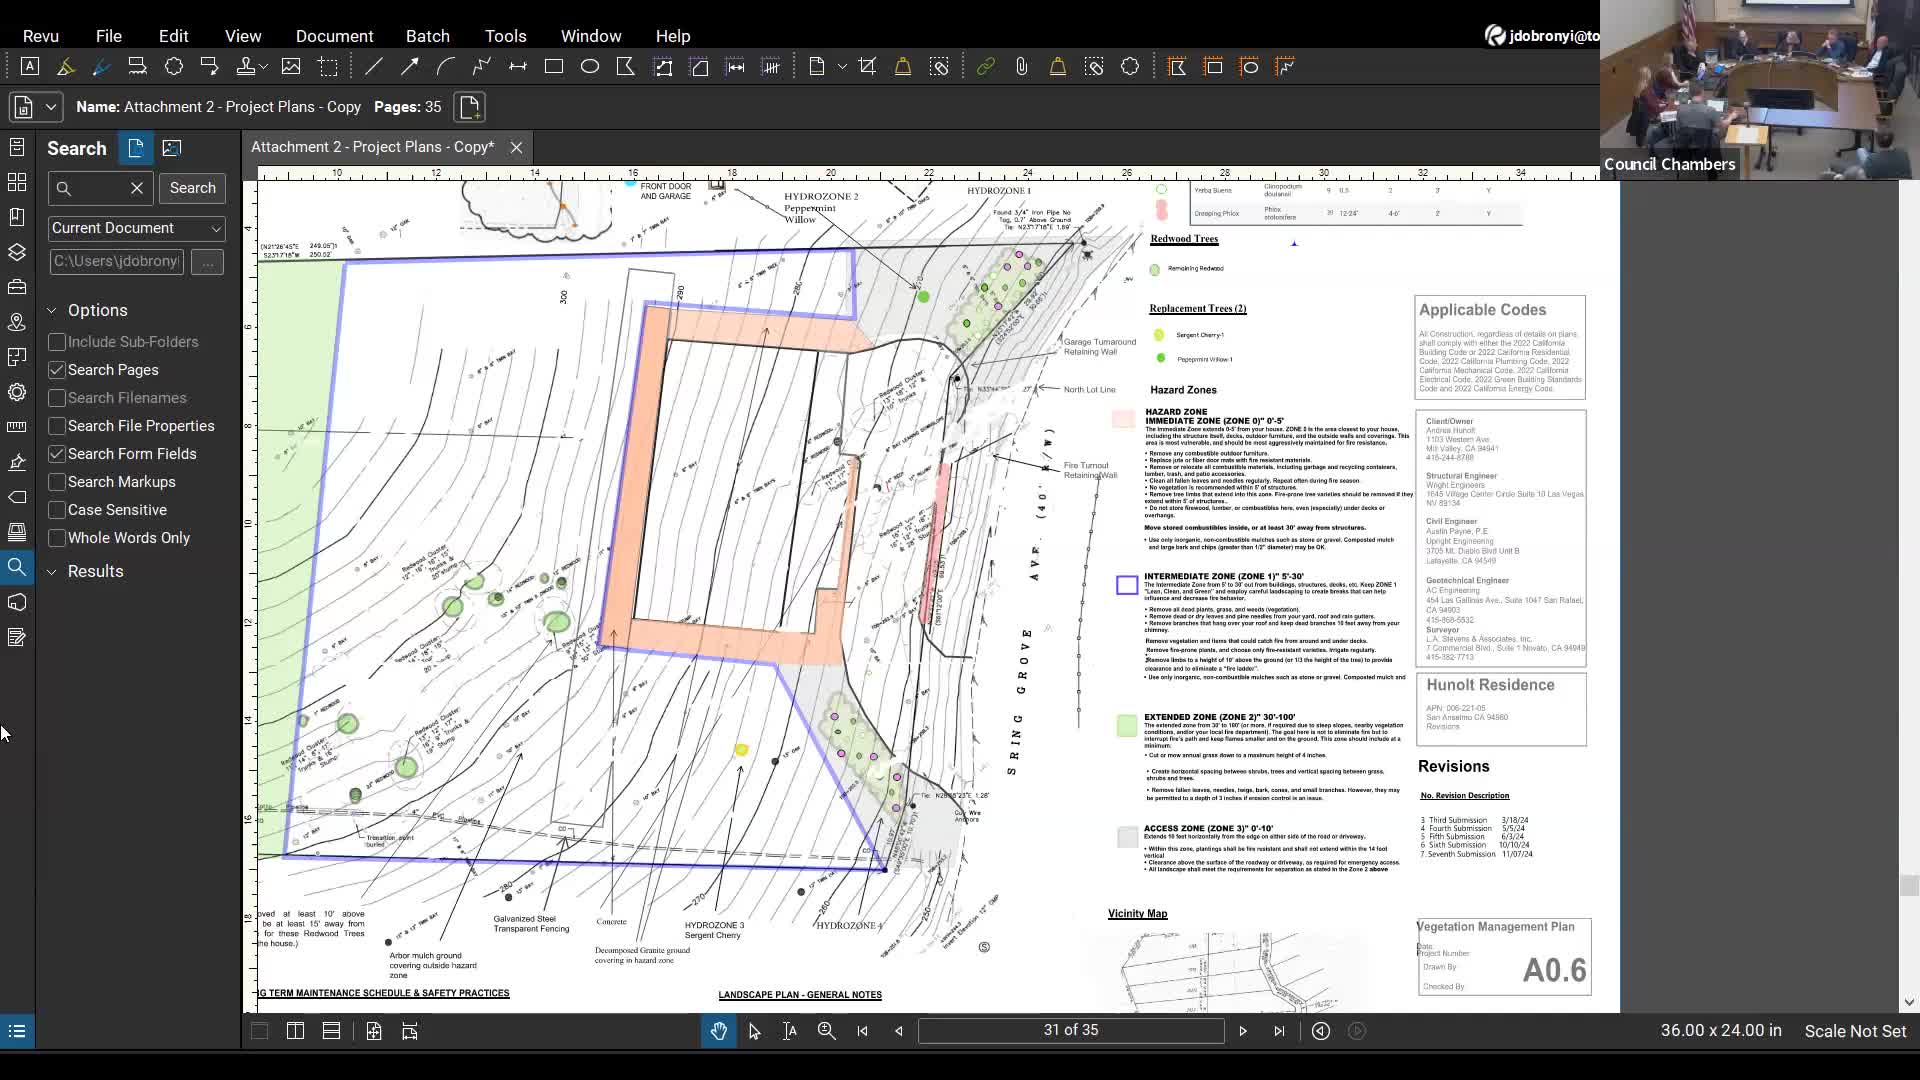
Task: Open the Search panel magnifier icon
Action: (17, 567)
